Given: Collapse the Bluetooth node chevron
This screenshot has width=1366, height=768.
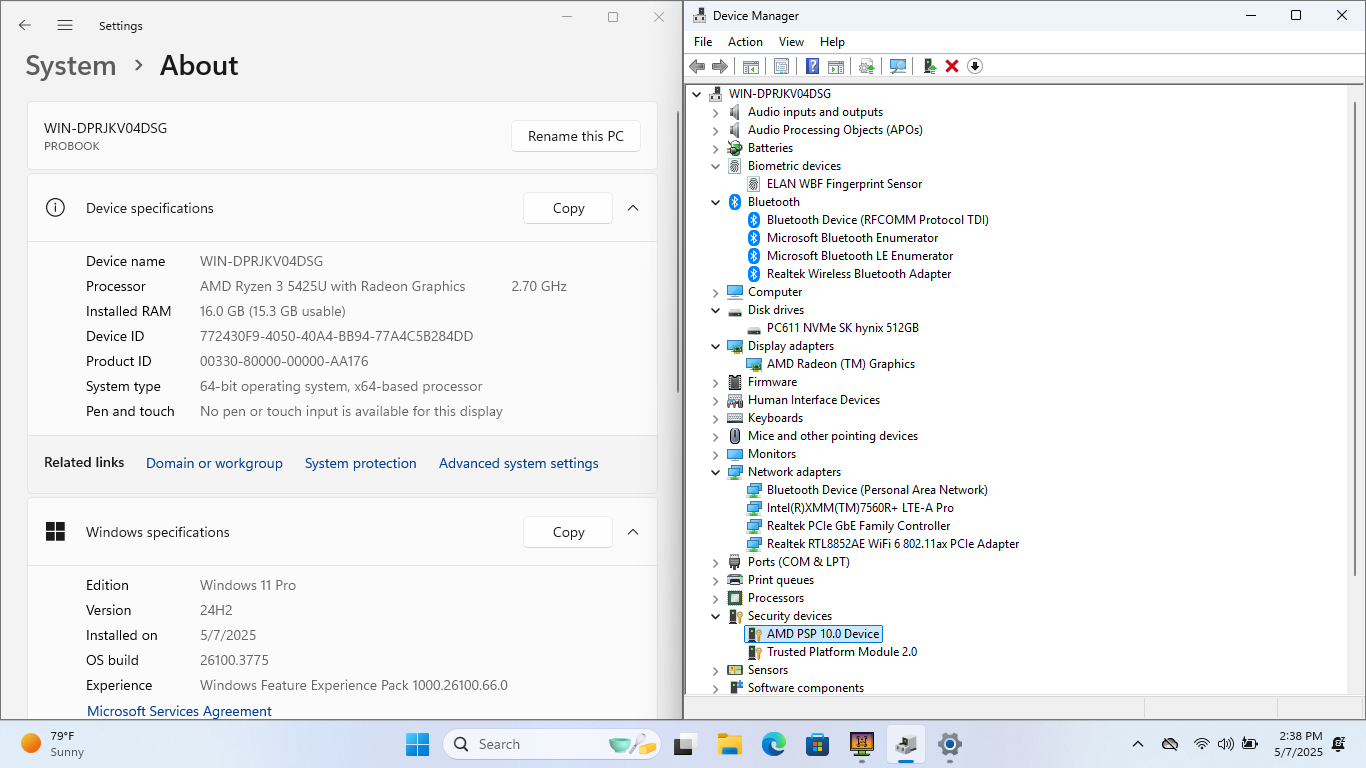Looking at the screenshot, I should click(x=715, y=202).
